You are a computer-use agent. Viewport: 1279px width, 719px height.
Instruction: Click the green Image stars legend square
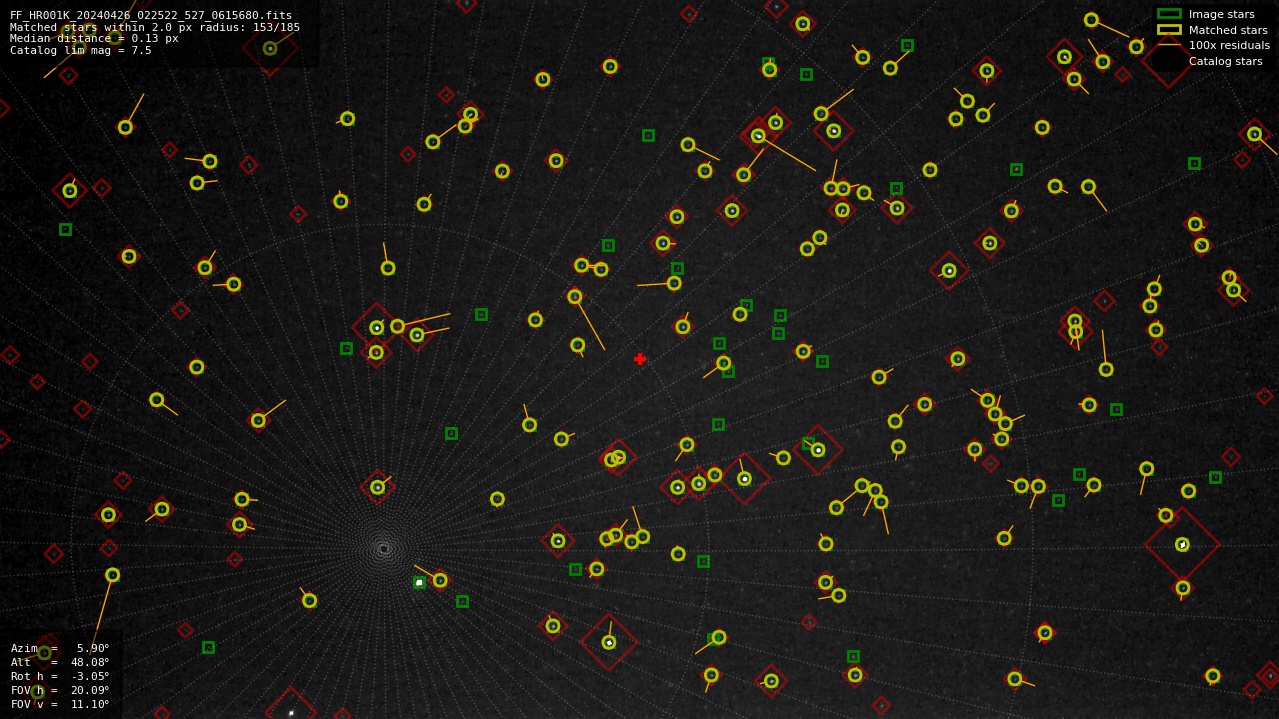tap(1169, 14)
